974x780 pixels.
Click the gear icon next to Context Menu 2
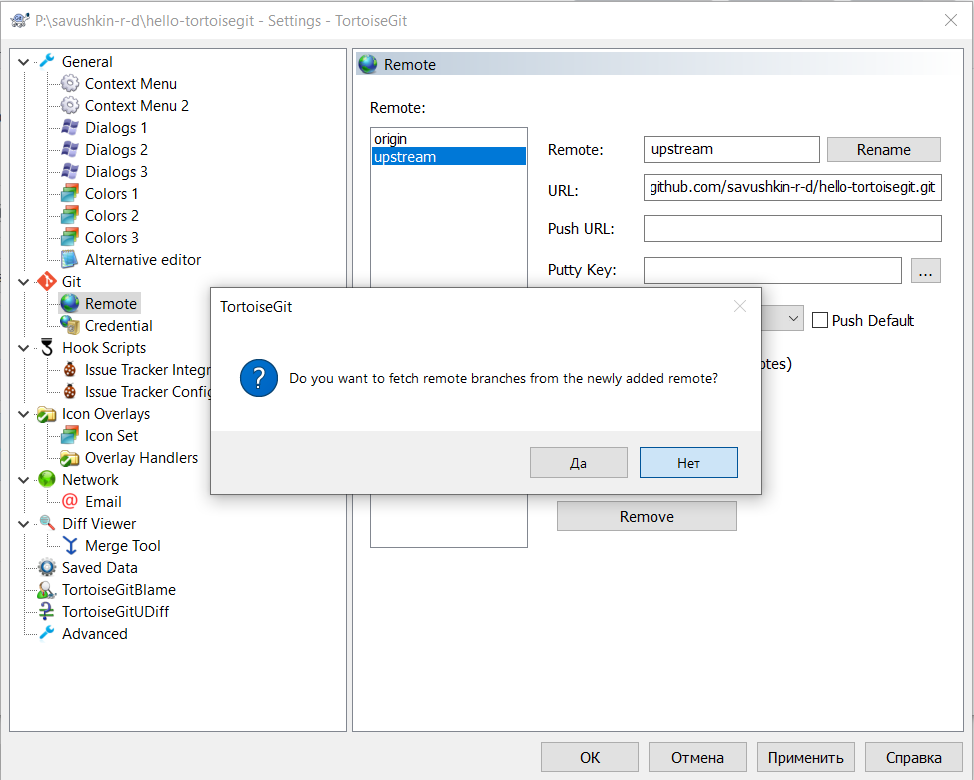(70, 105)
